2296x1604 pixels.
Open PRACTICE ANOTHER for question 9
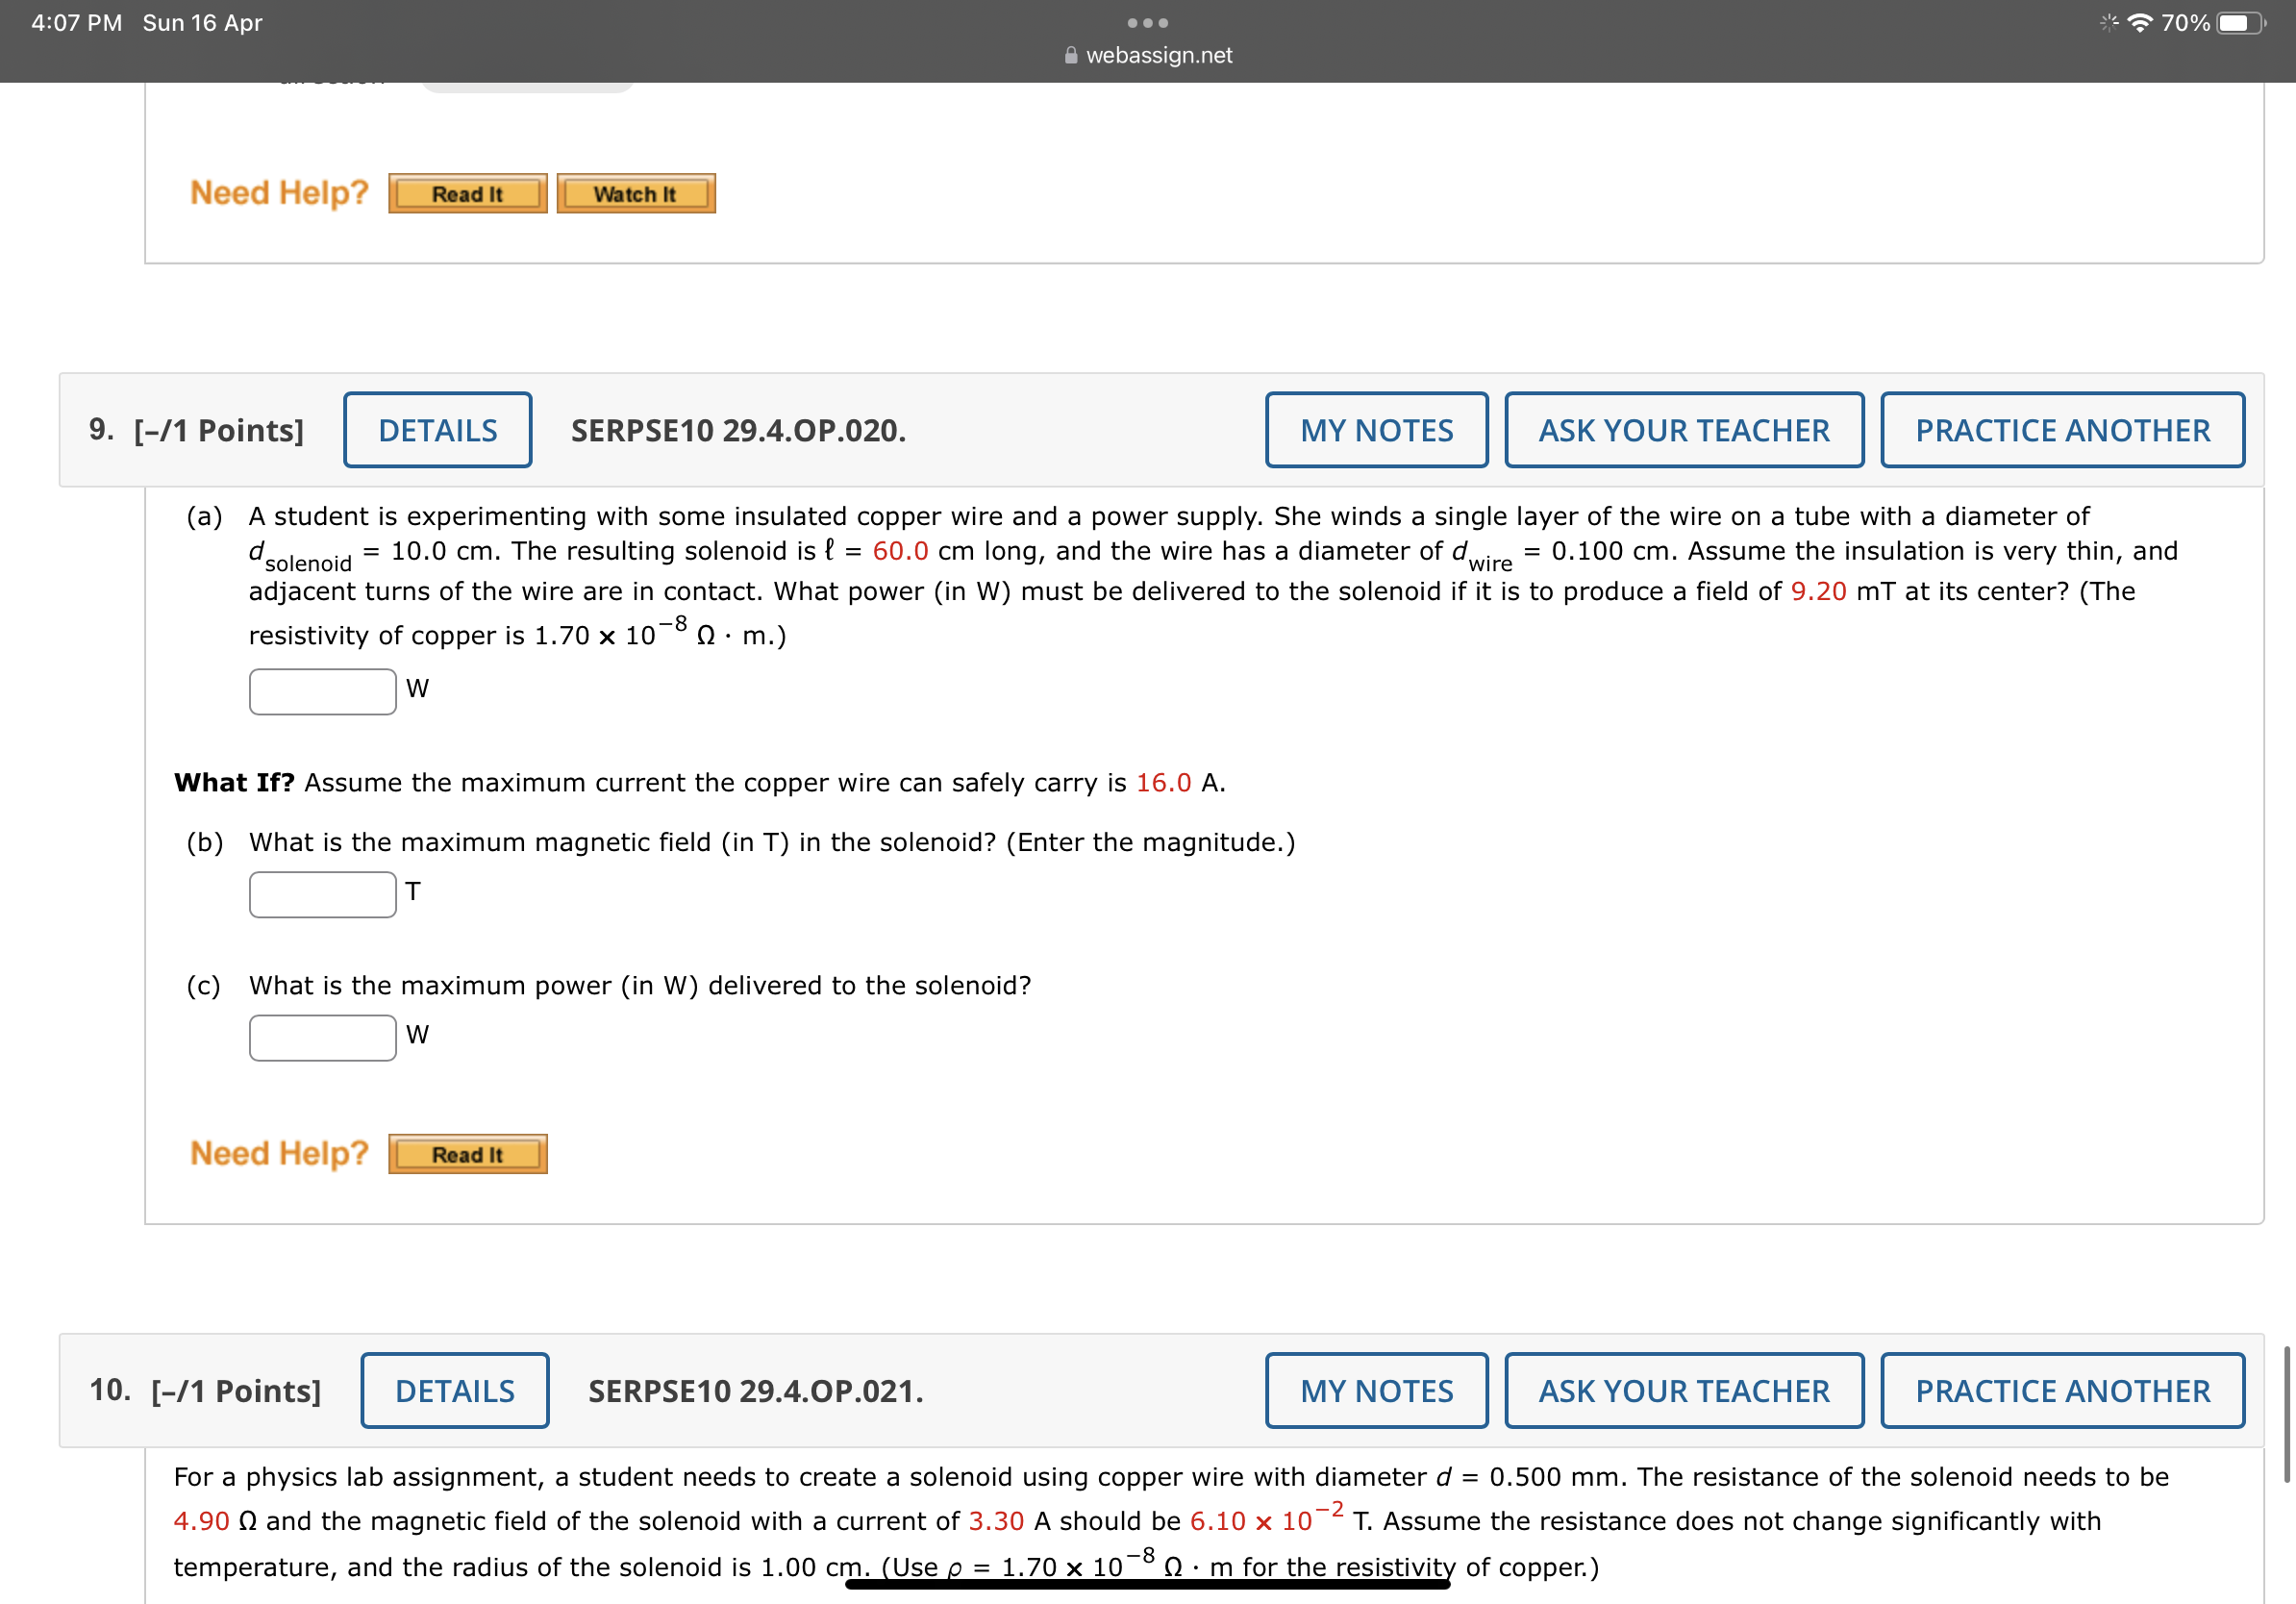pos(2062,430)
